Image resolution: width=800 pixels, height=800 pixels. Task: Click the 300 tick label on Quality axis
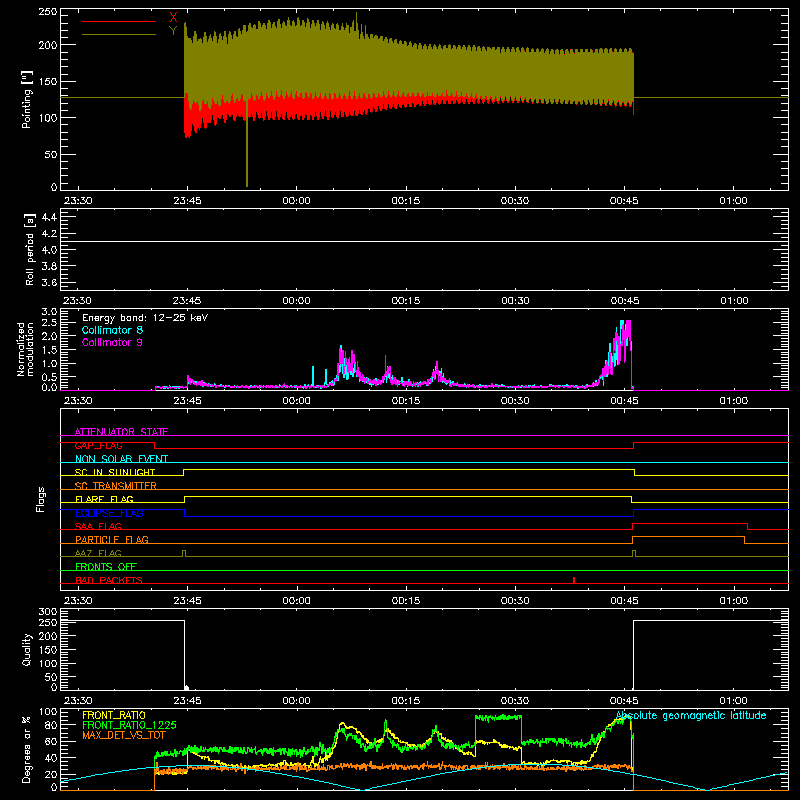(47, 612)
